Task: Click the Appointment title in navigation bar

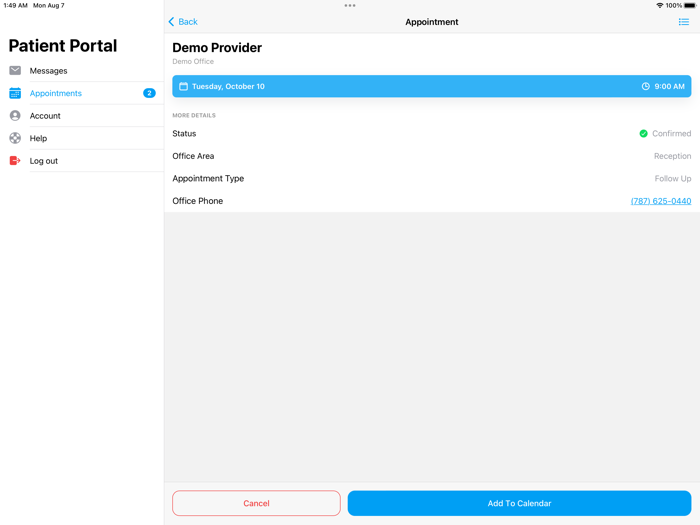Action: [432, 22]
